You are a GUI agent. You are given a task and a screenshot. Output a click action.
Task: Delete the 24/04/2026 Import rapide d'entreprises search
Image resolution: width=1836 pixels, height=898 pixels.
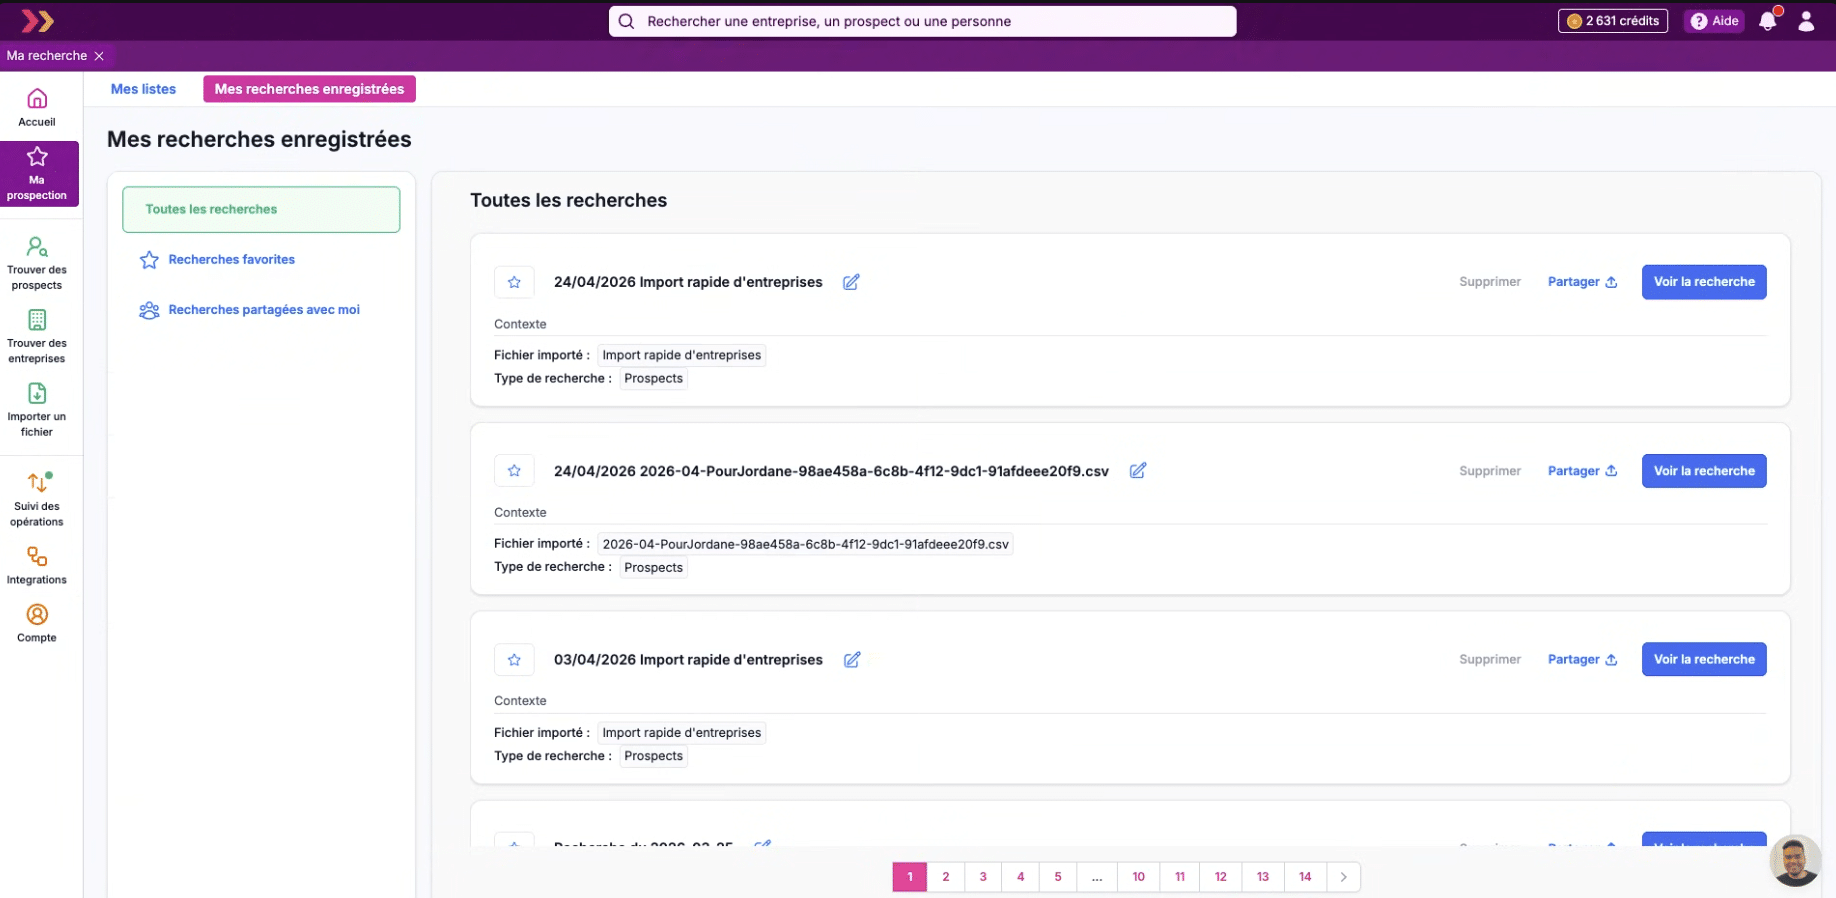click(x=1490, y=282)
